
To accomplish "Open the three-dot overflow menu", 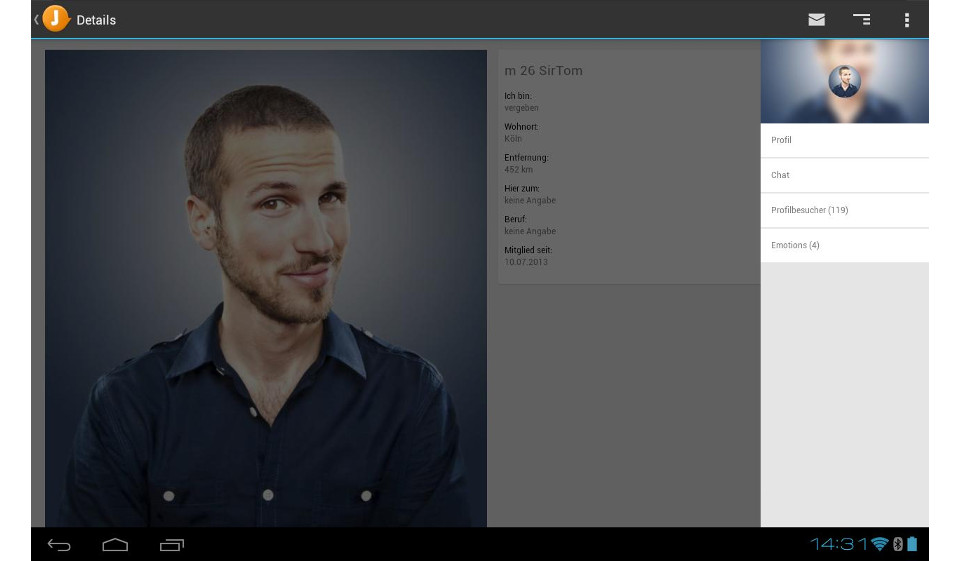I will coord(906,19).
